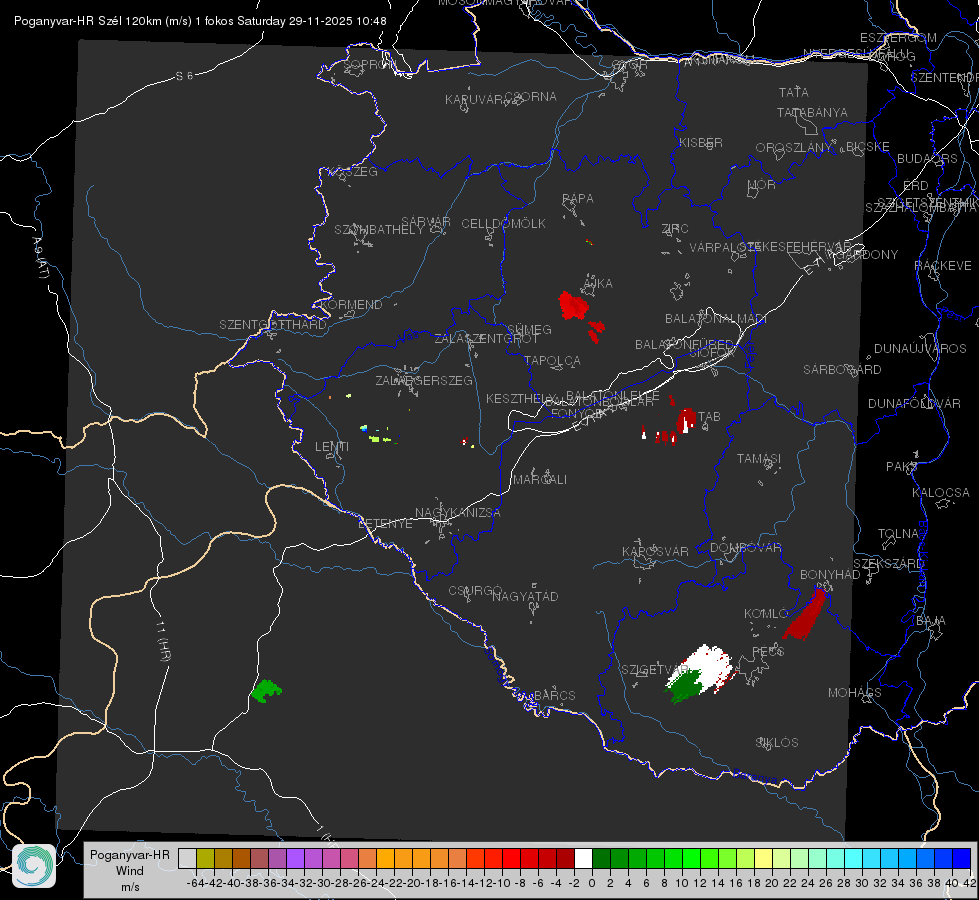Click the SOPRON city label
The width and height of the screenshot is (979, 900).
coord(369,64)
